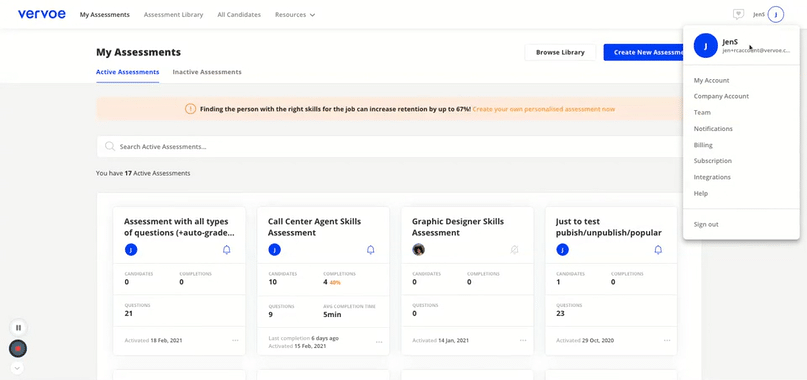Open Assessment Library nav item
The height and width of the screenshot is (380, 807).
pyautogui.click(x=173, y=15)
